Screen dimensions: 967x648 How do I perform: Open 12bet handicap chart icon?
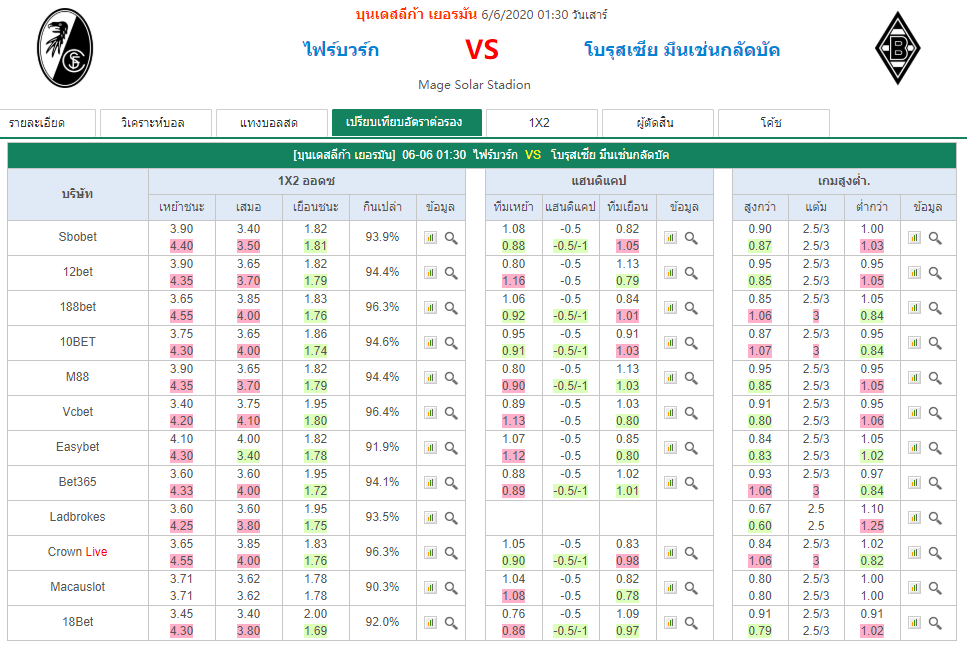coord(670,273)
